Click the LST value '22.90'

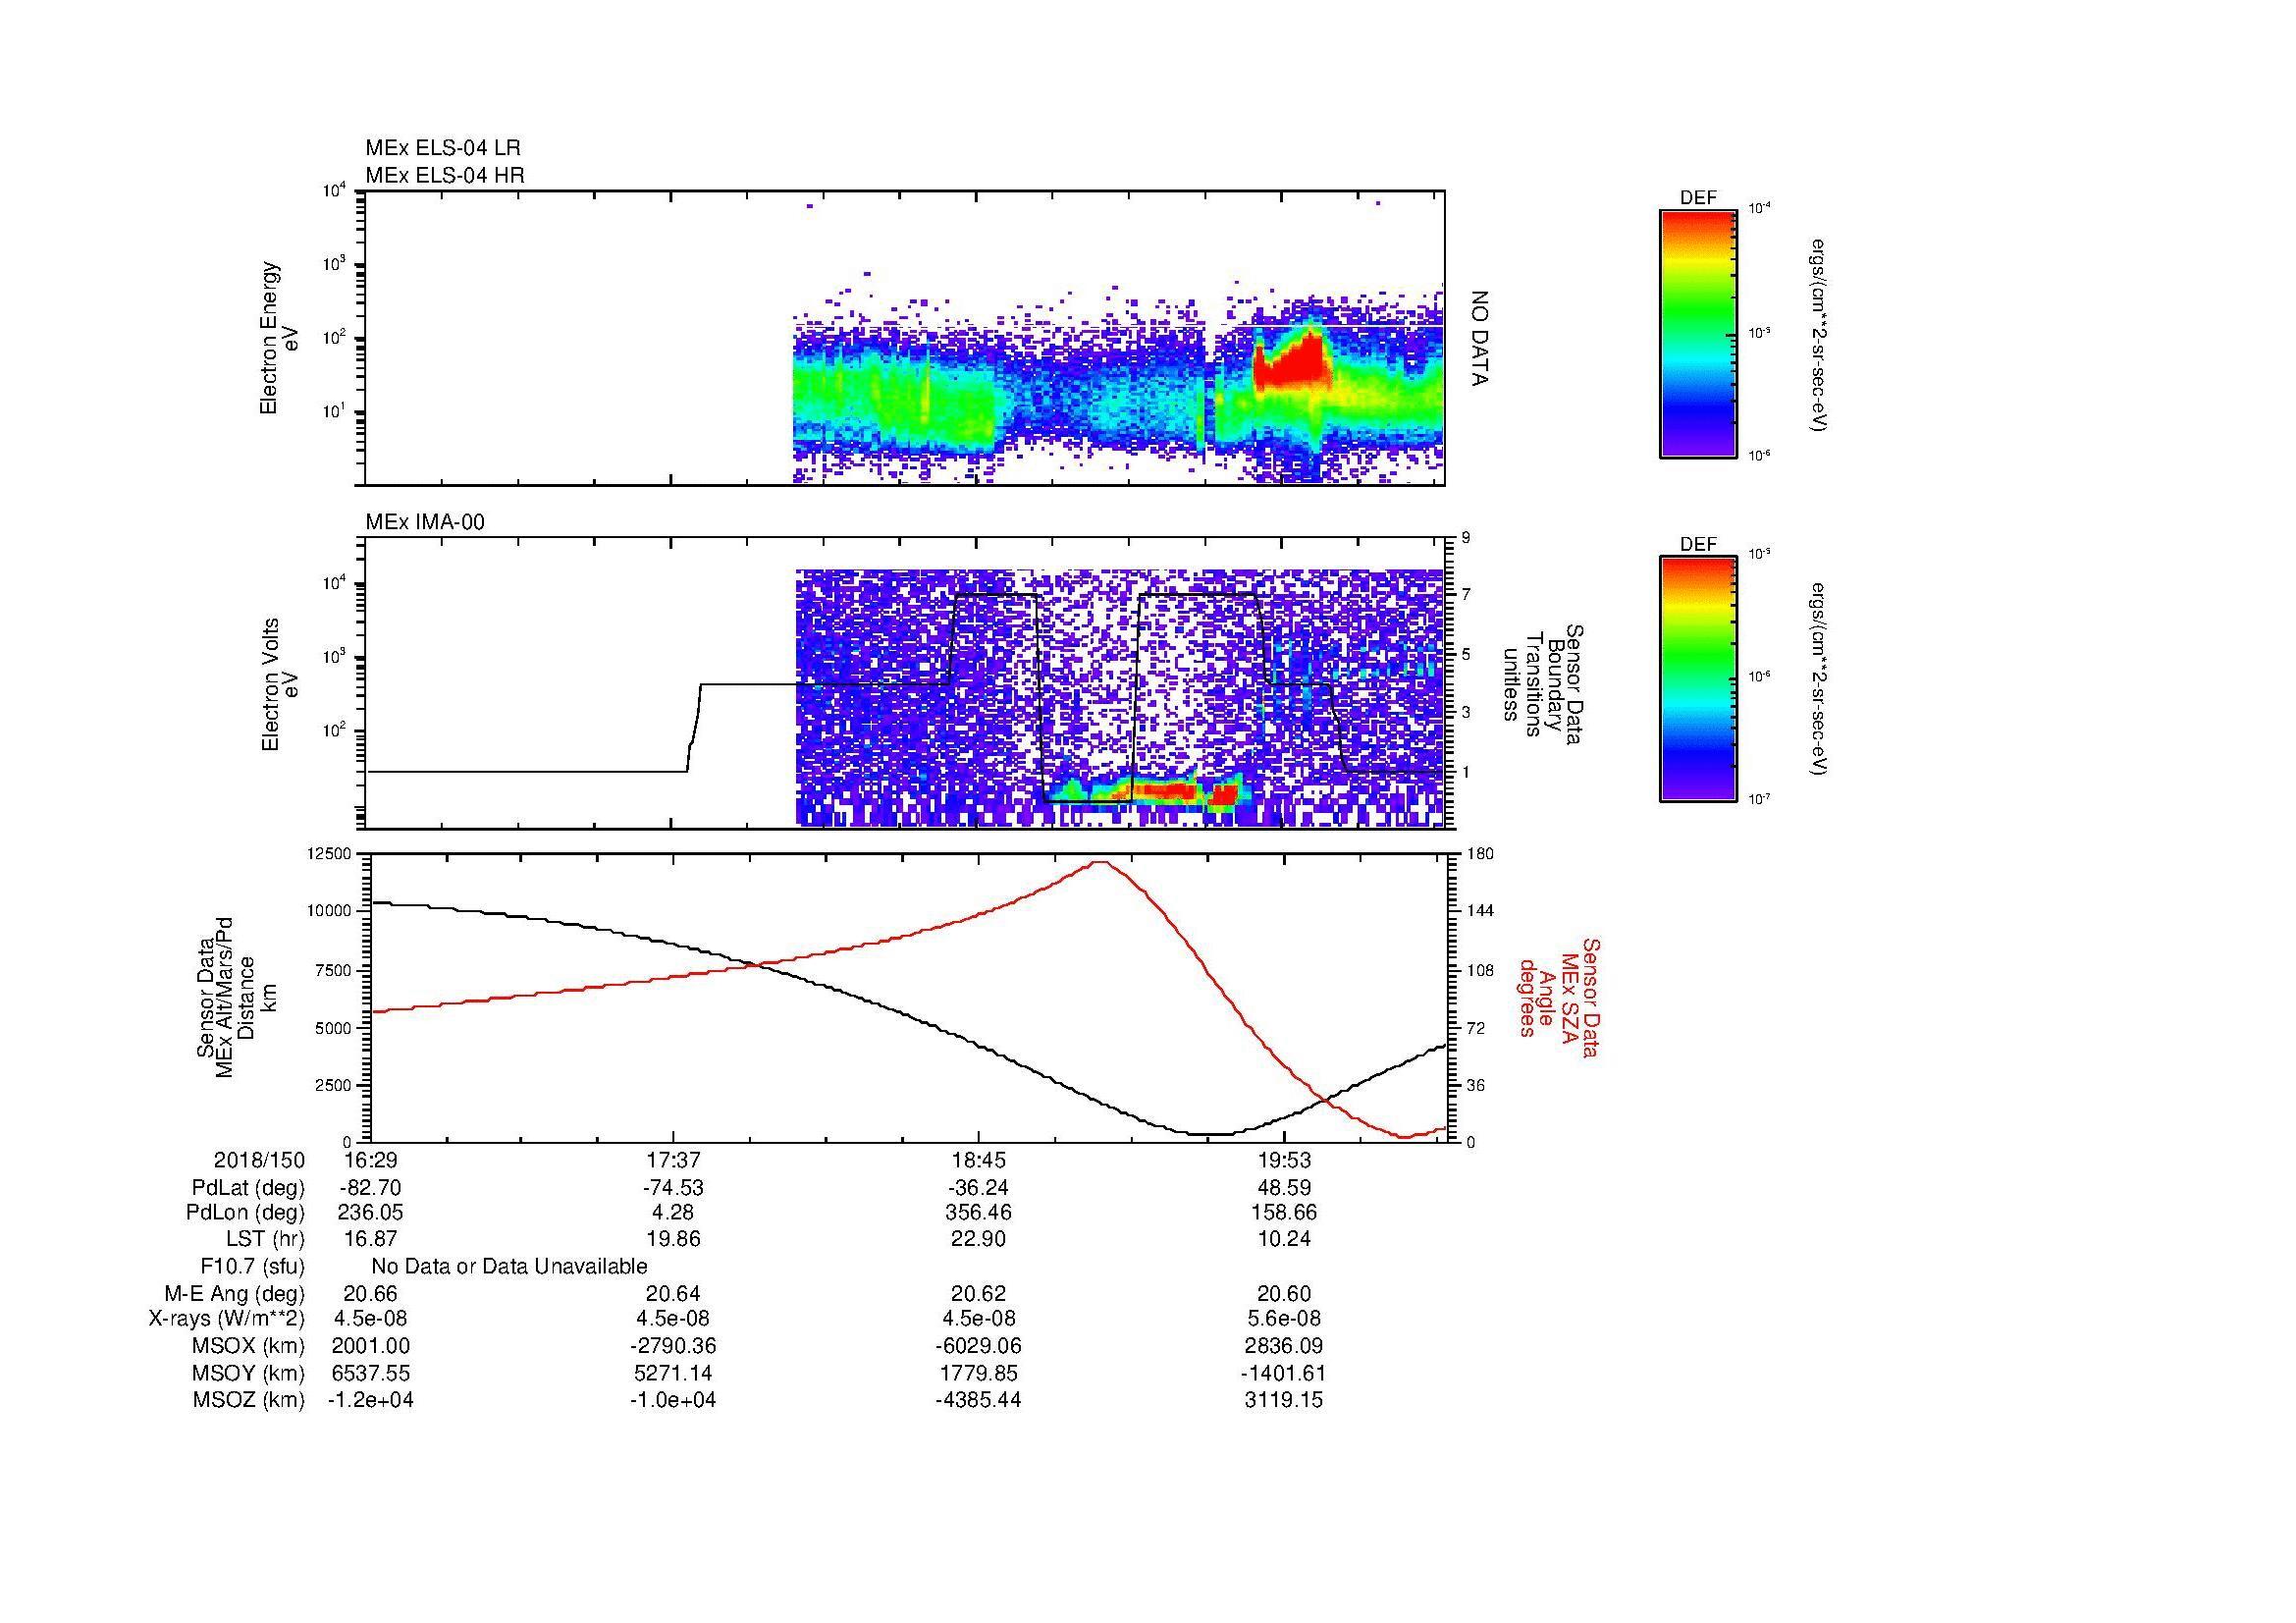(x=979, y=1238)
